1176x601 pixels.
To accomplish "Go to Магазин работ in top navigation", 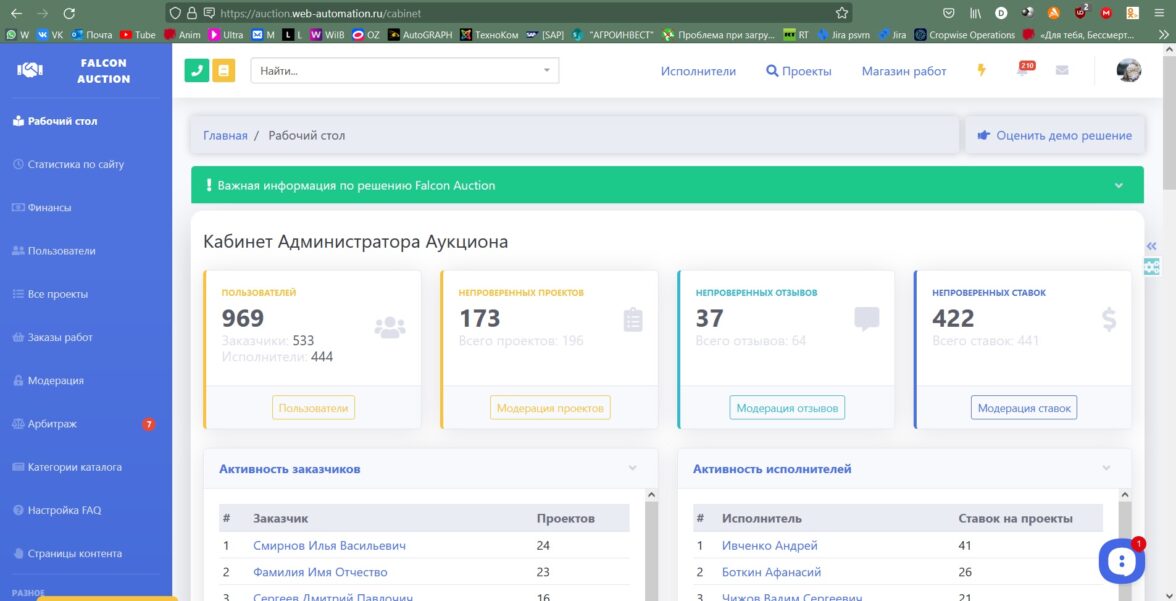I will pyautogui.click(x=903, y=71).
